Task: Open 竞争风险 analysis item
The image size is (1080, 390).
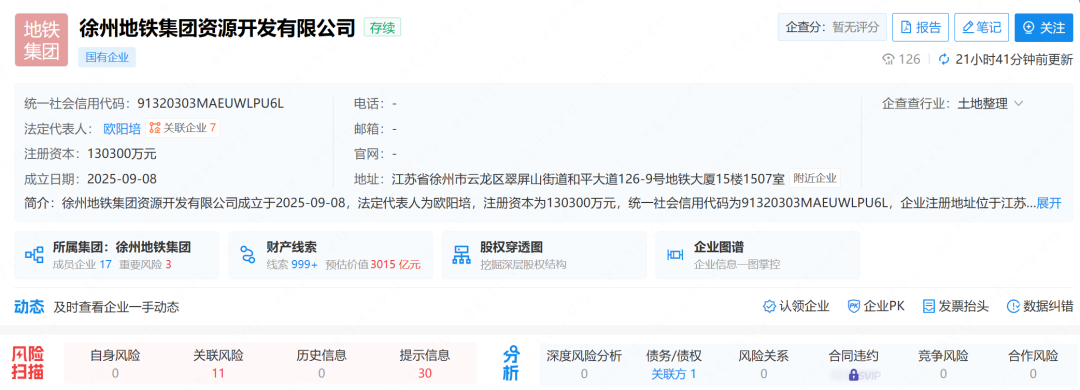Action: 943,364
